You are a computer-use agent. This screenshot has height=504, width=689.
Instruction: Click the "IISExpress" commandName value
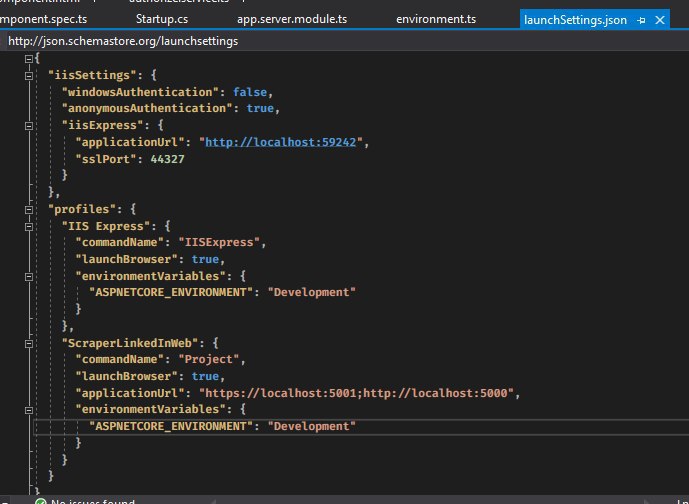[219, 243]
